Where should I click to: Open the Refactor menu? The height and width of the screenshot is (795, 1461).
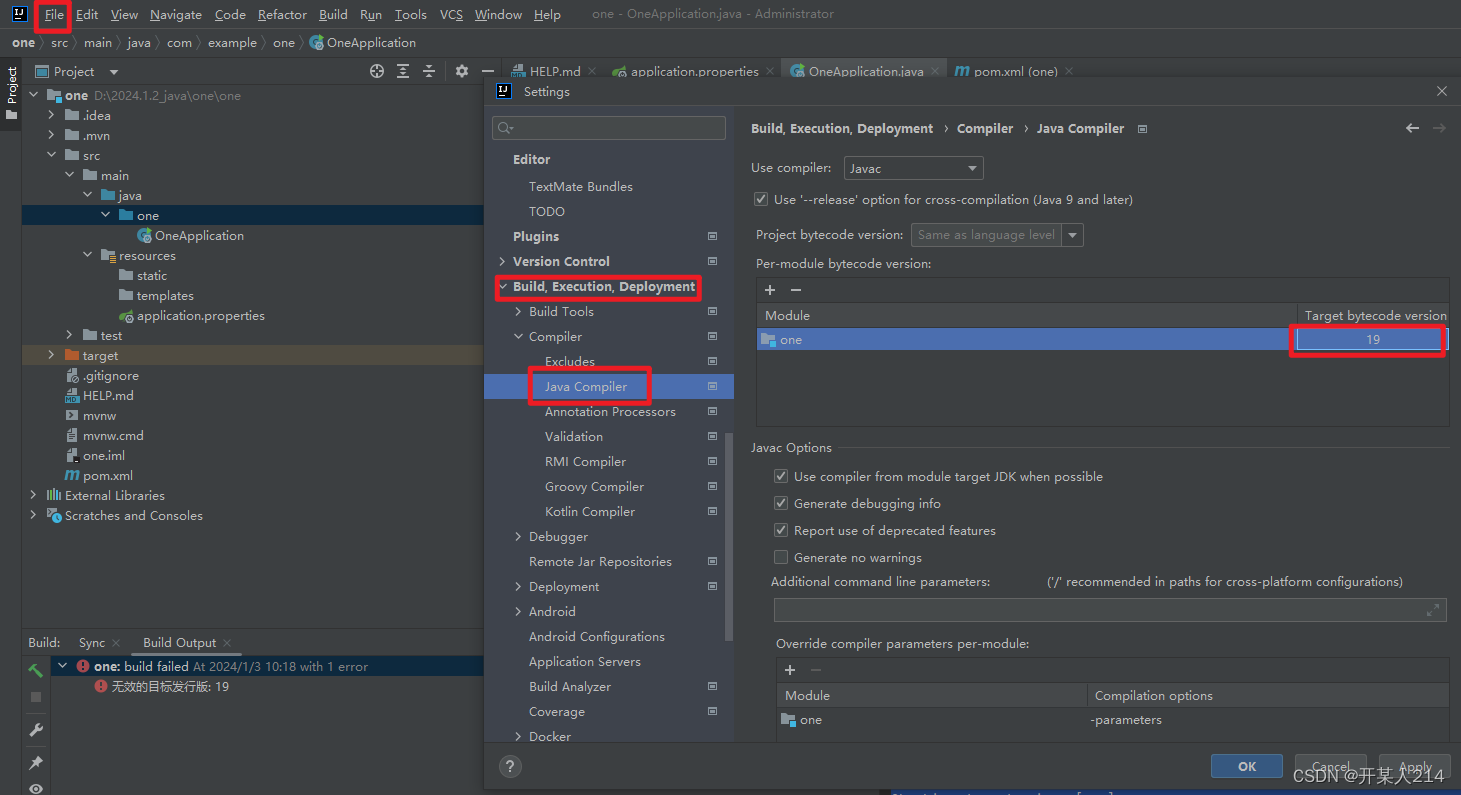coord(282,15)
